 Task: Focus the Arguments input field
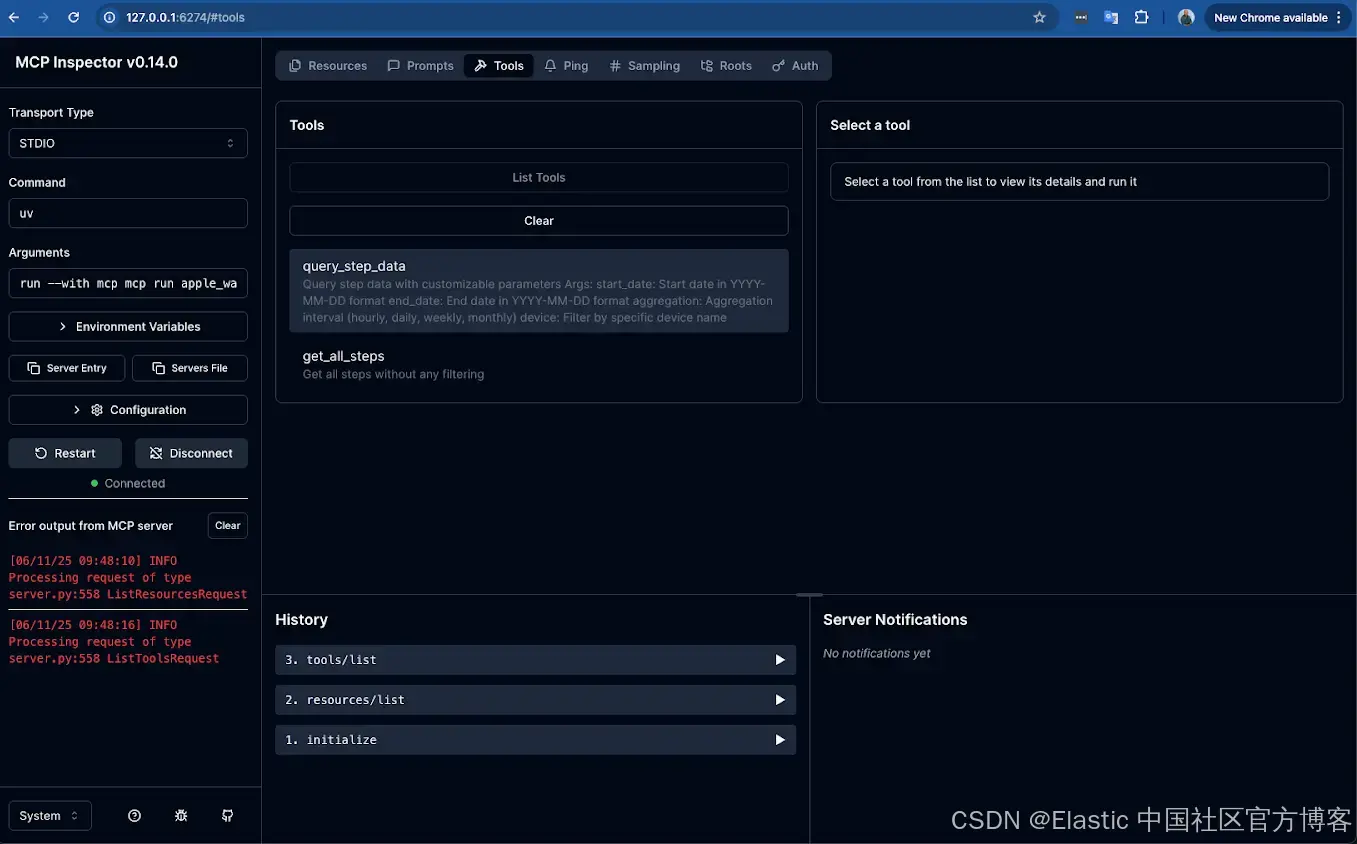click(128, 283)
